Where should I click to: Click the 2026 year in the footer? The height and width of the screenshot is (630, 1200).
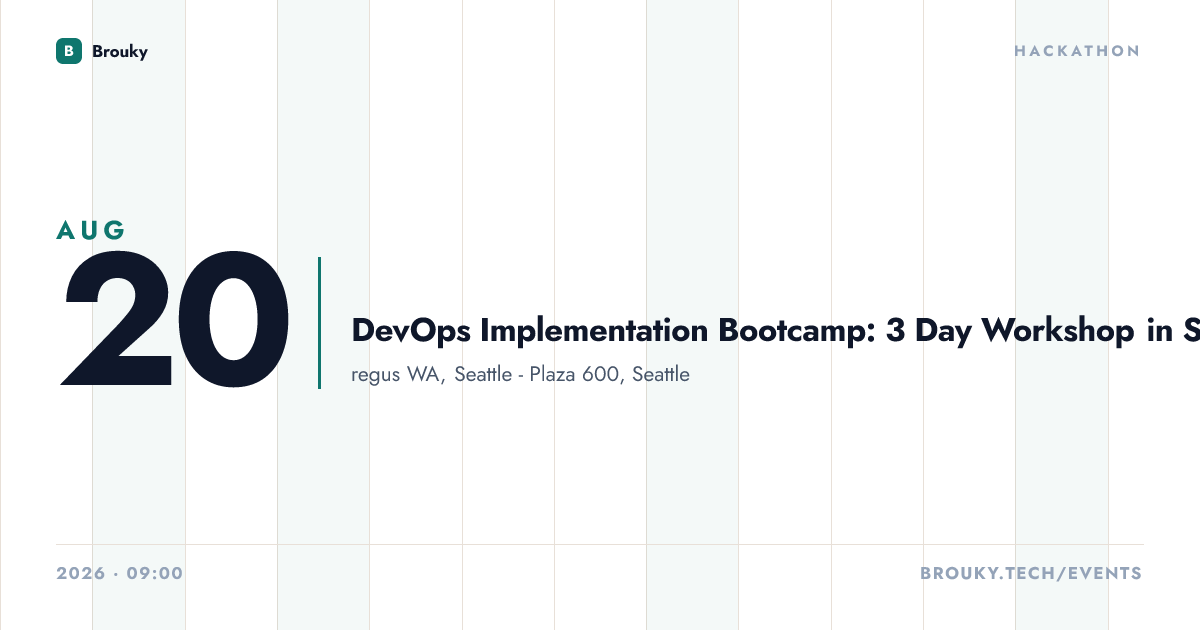coord(80,573)
